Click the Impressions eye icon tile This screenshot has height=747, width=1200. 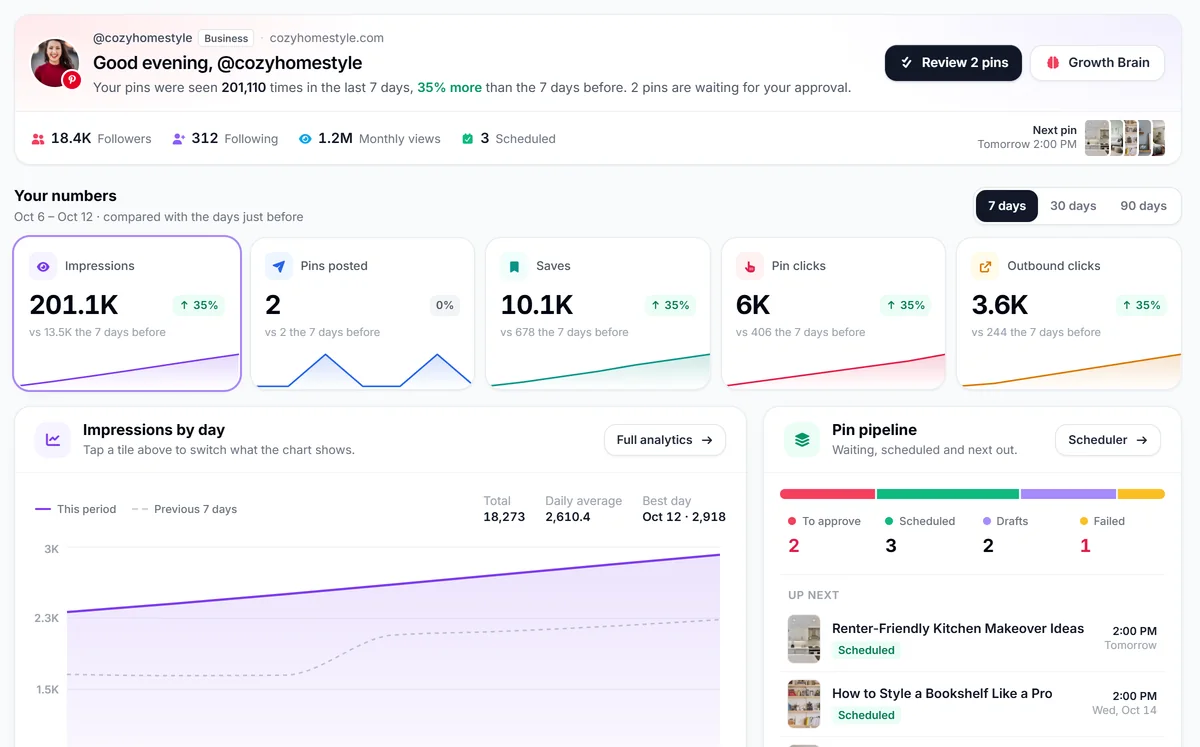click(x=43, y=266)
